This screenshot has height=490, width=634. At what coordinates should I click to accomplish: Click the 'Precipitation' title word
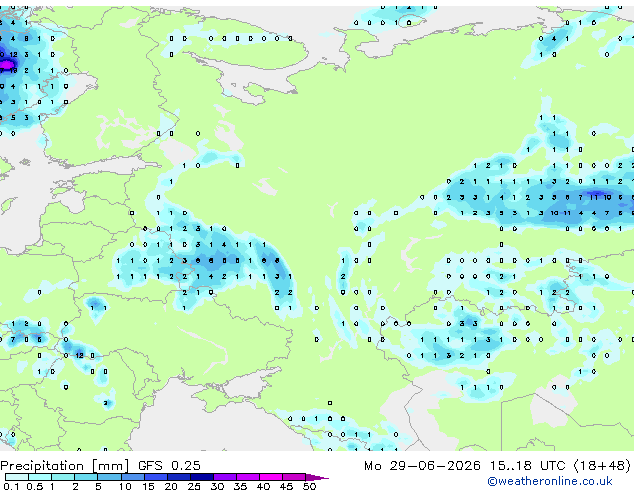click(42, 466)
